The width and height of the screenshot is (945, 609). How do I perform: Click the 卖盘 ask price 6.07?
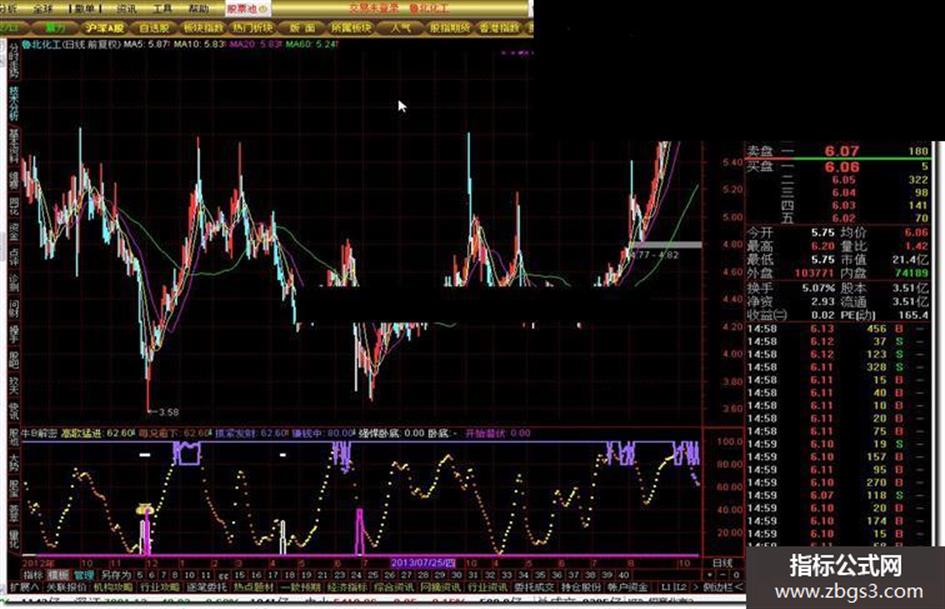841,151
